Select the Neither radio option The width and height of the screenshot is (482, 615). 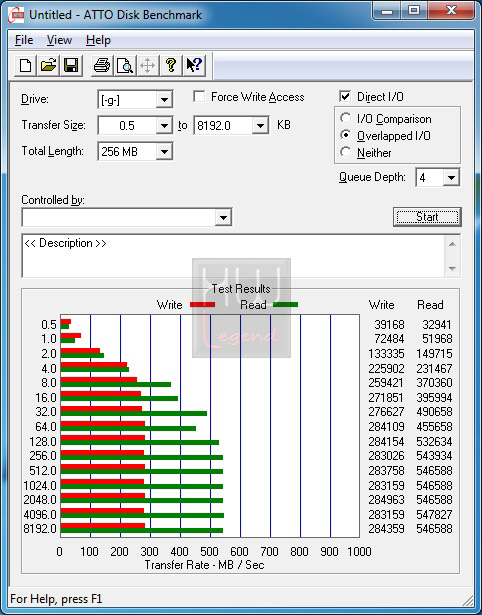point(346,152)
